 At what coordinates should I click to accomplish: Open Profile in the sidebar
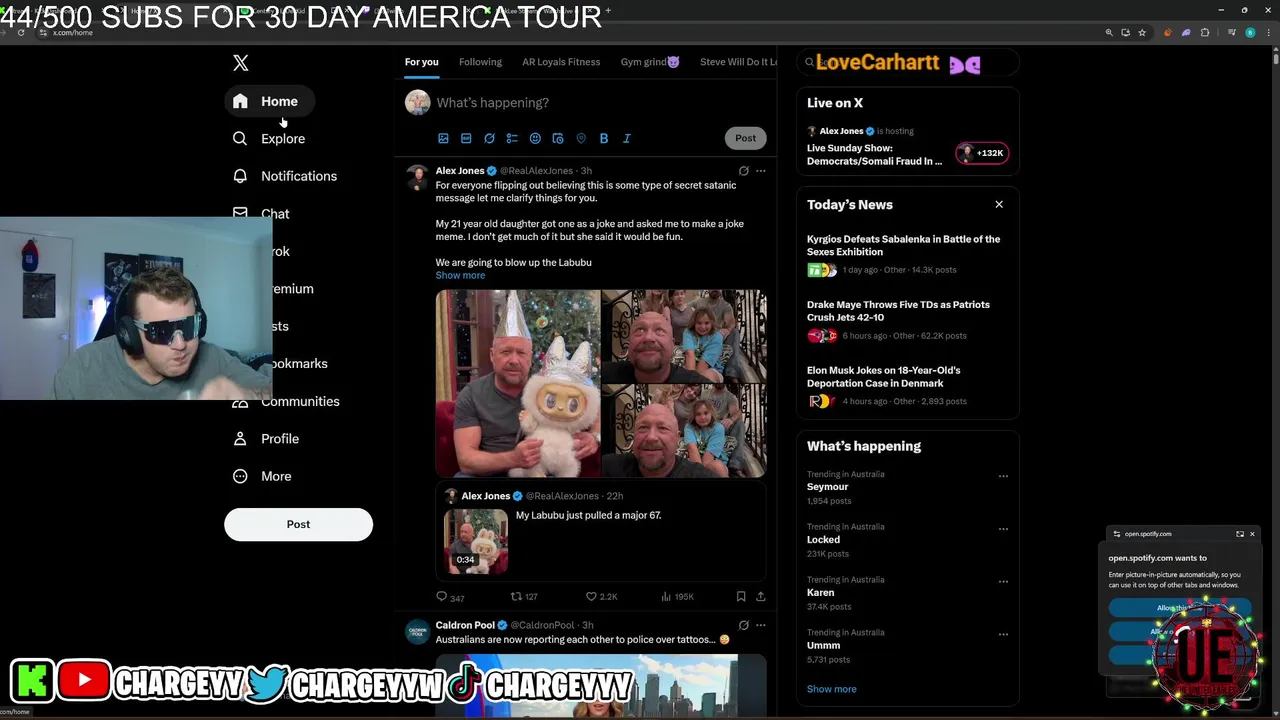pos(266,439)
